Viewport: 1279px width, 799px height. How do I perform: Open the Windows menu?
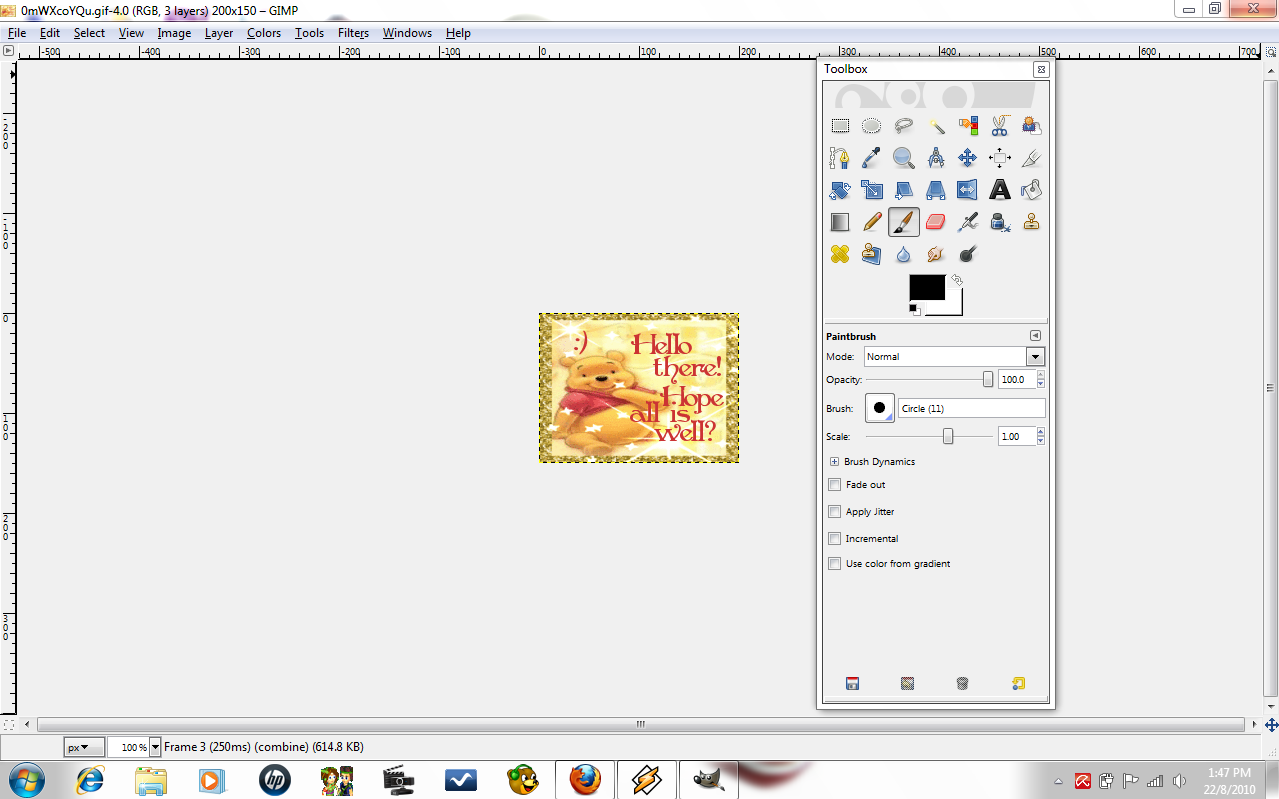(407, 33)
